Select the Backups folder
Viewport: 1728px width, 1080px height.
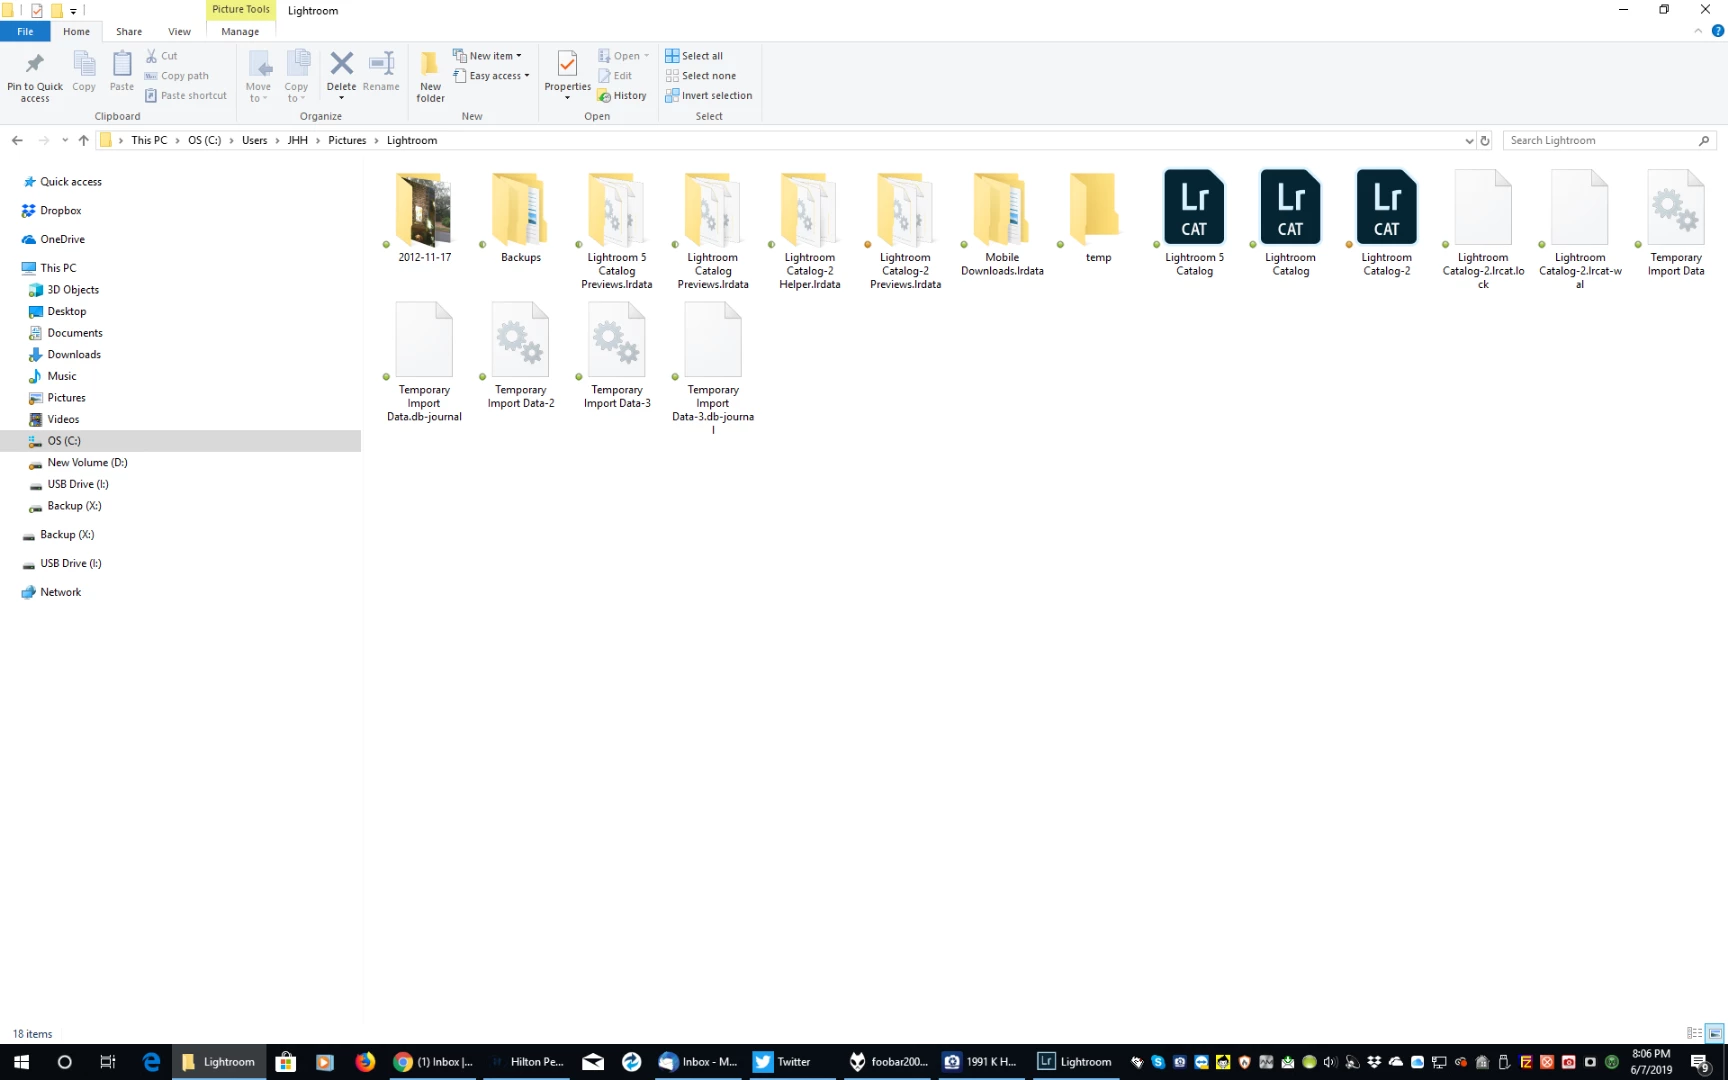click(520, 217)
